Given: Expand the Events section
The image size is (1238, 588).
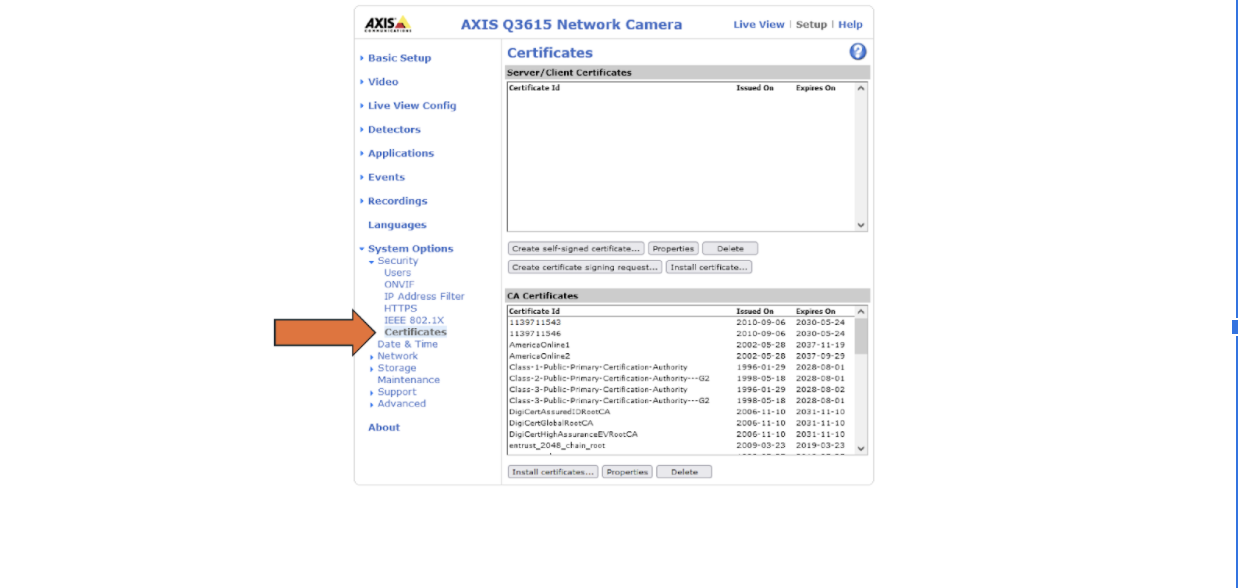Looking at the screenshot, I should point(387,176).
